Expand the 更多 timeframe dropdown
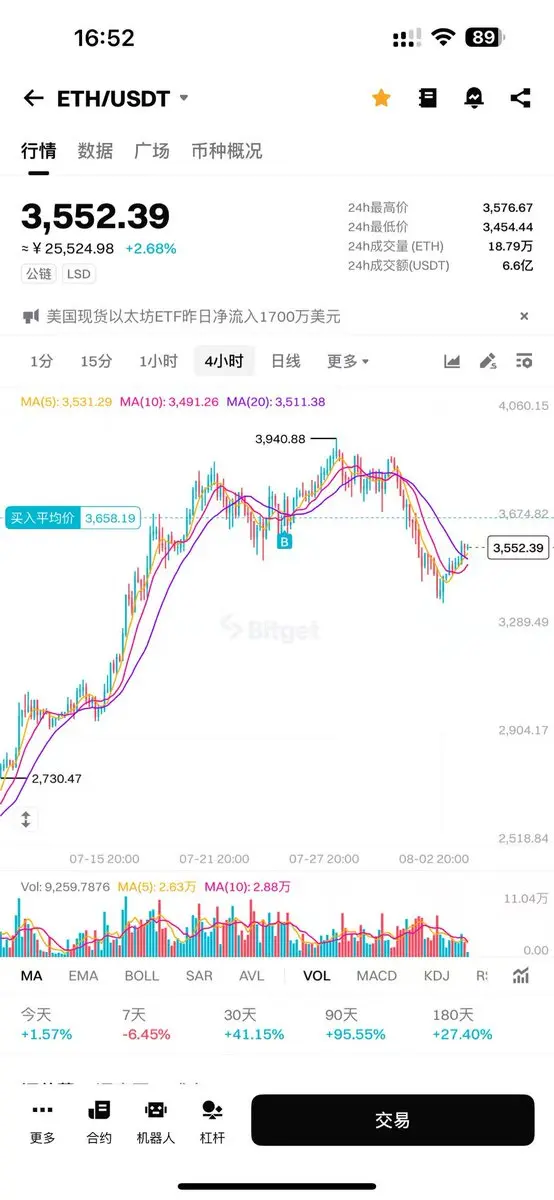This screenshot has width=554, height=1200. (348, 361)
